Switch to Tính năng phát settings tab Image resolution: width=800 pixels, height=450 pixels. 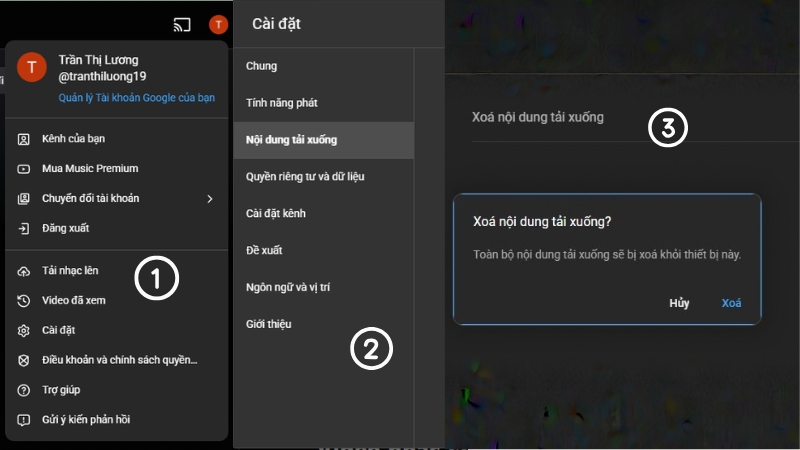323,103
